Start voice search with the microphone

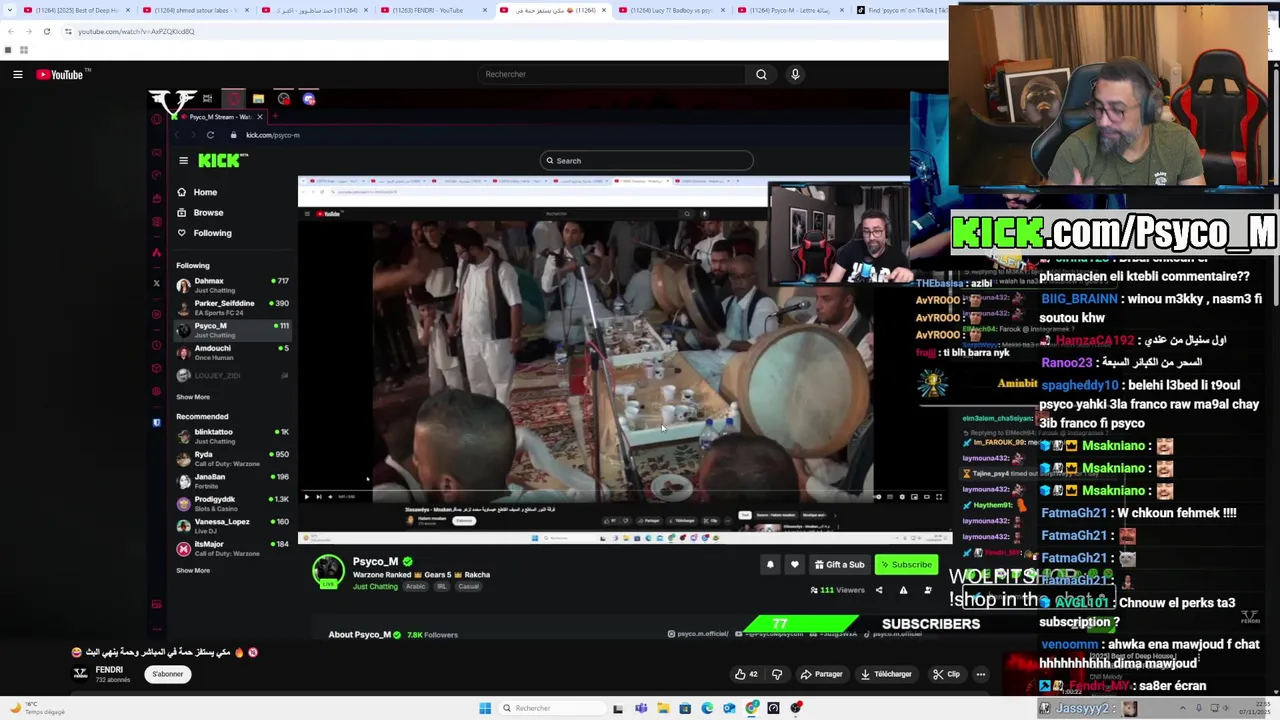795,74
